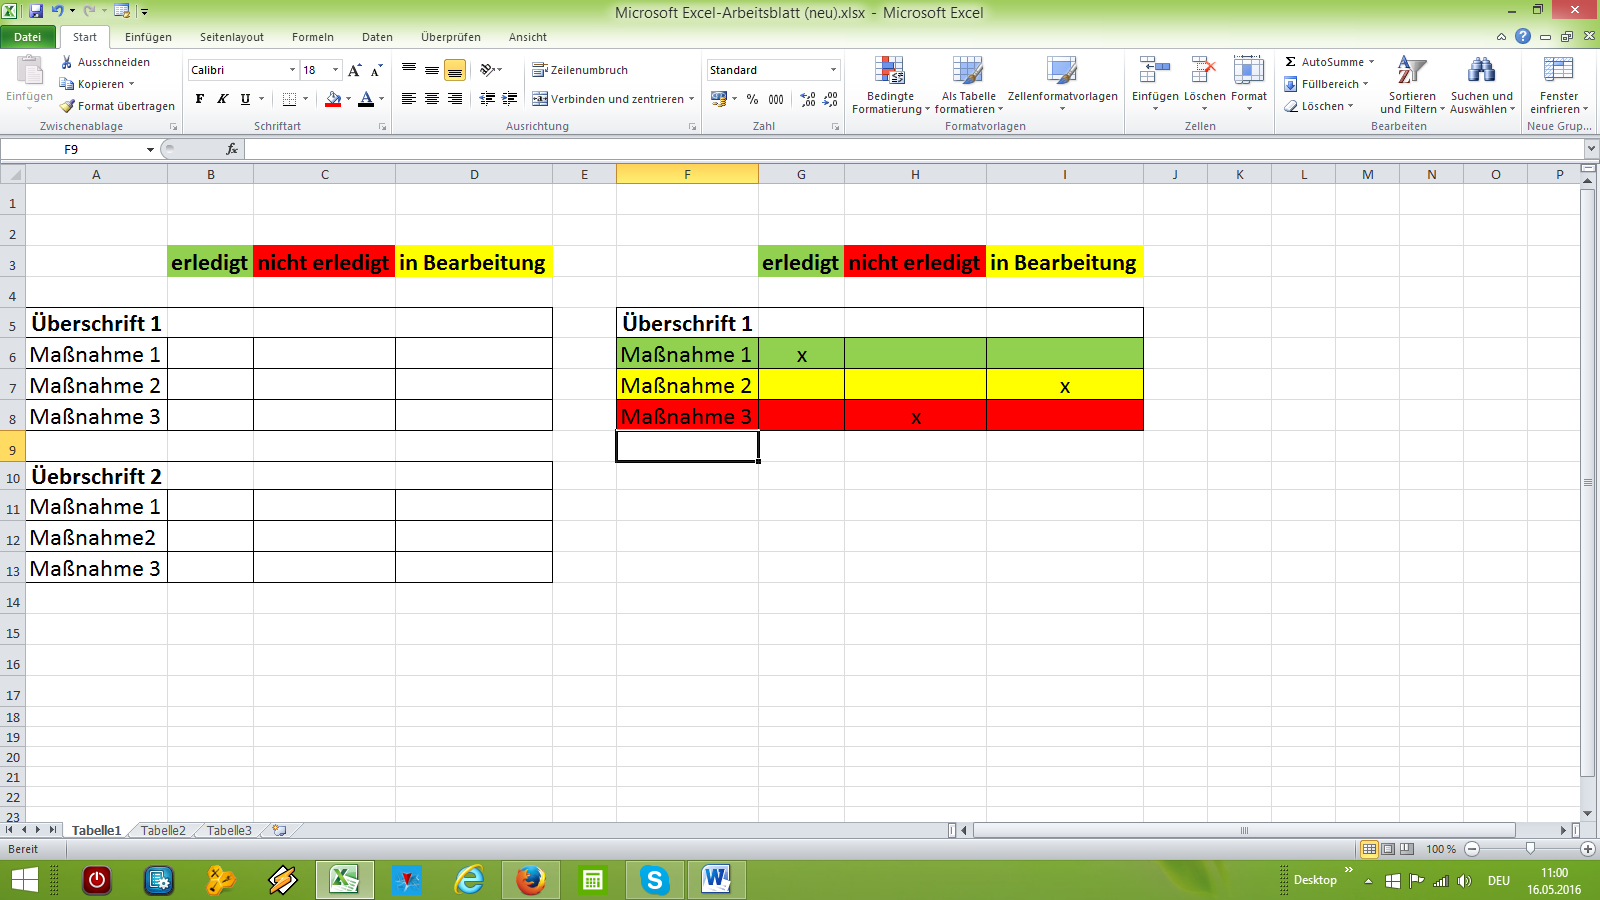Toggle Zeilenumbruch text wrapping
Screen dimensions: 1600x900
point(580,70)
